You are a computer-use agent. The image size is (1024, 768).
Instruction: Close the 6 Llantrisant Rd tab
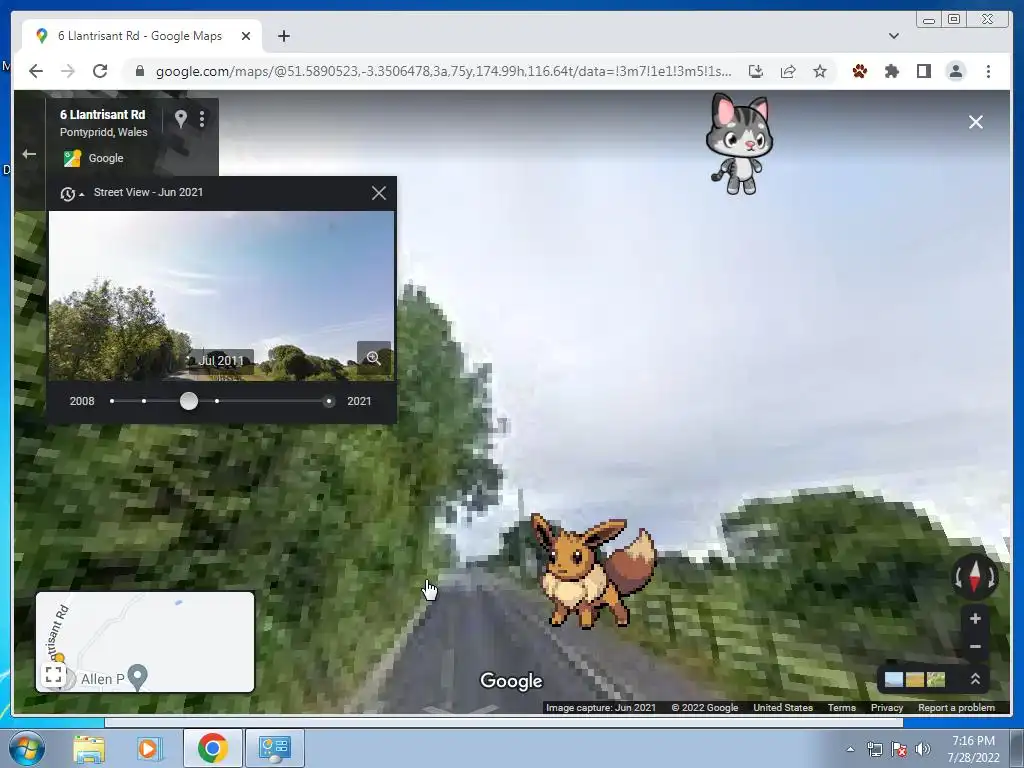246,36
